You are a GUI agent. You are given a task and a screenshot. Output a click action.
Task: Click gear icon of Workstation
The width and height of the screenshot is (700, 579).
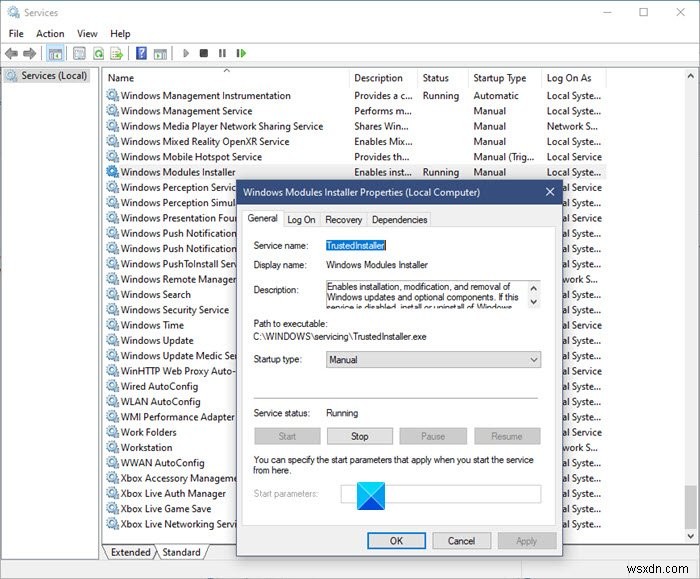(112, 447)
